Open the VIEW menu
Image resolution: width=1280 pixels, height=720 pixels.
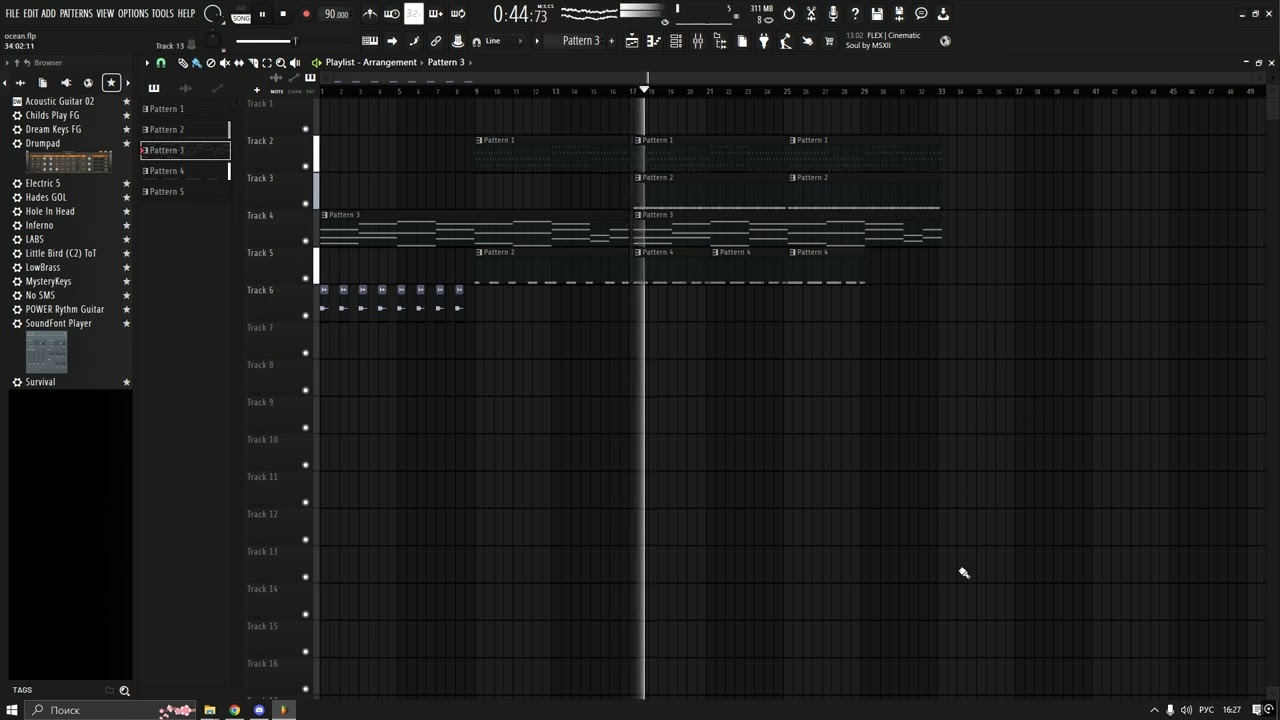(x=105, y=14)
